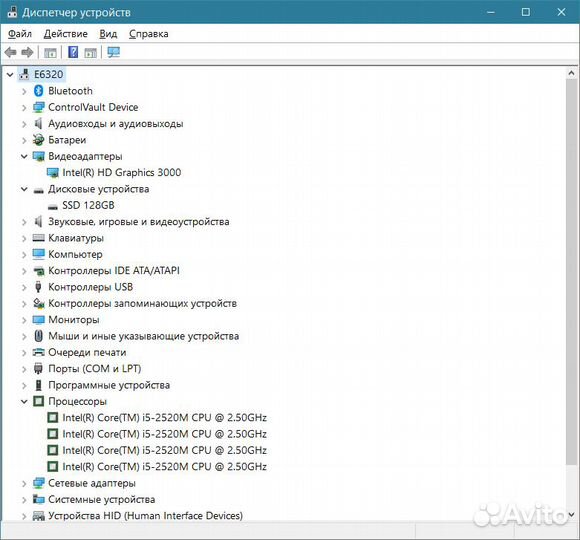Click the speaker icon beside Аудиовходы и аудиовыходы
Screen dimensions: 580x540
[x=38, y=124]
